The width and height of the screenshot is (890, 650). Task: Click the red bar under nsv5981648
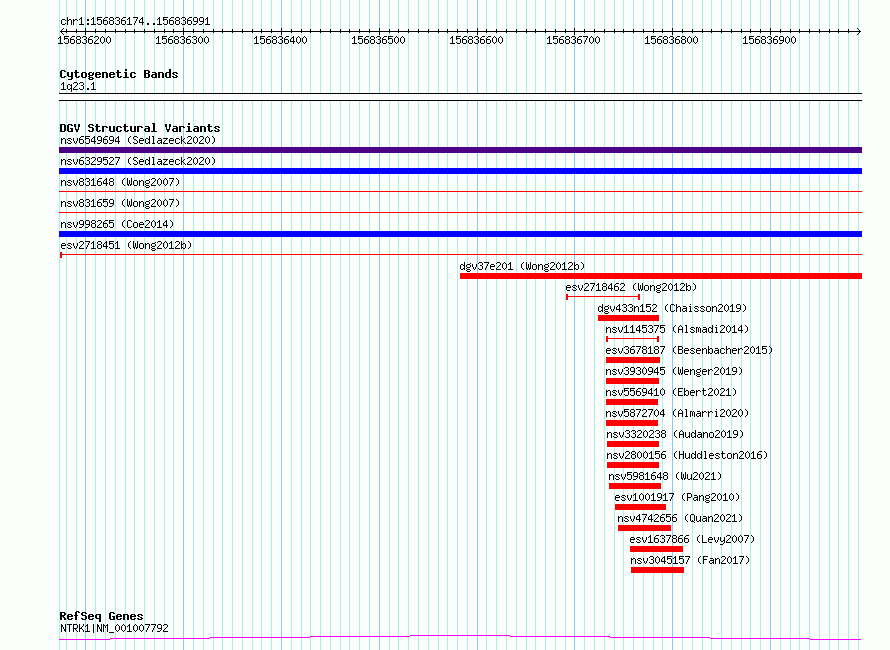point(635,486)
